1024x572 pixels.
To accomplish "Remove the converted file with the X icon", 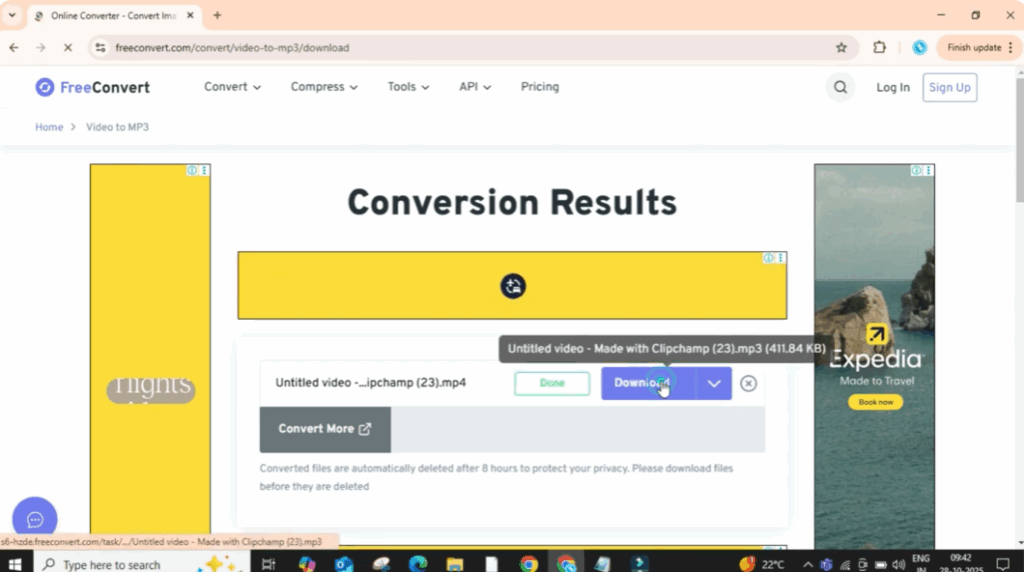I will pyautogui.click(x=748, y=383).
